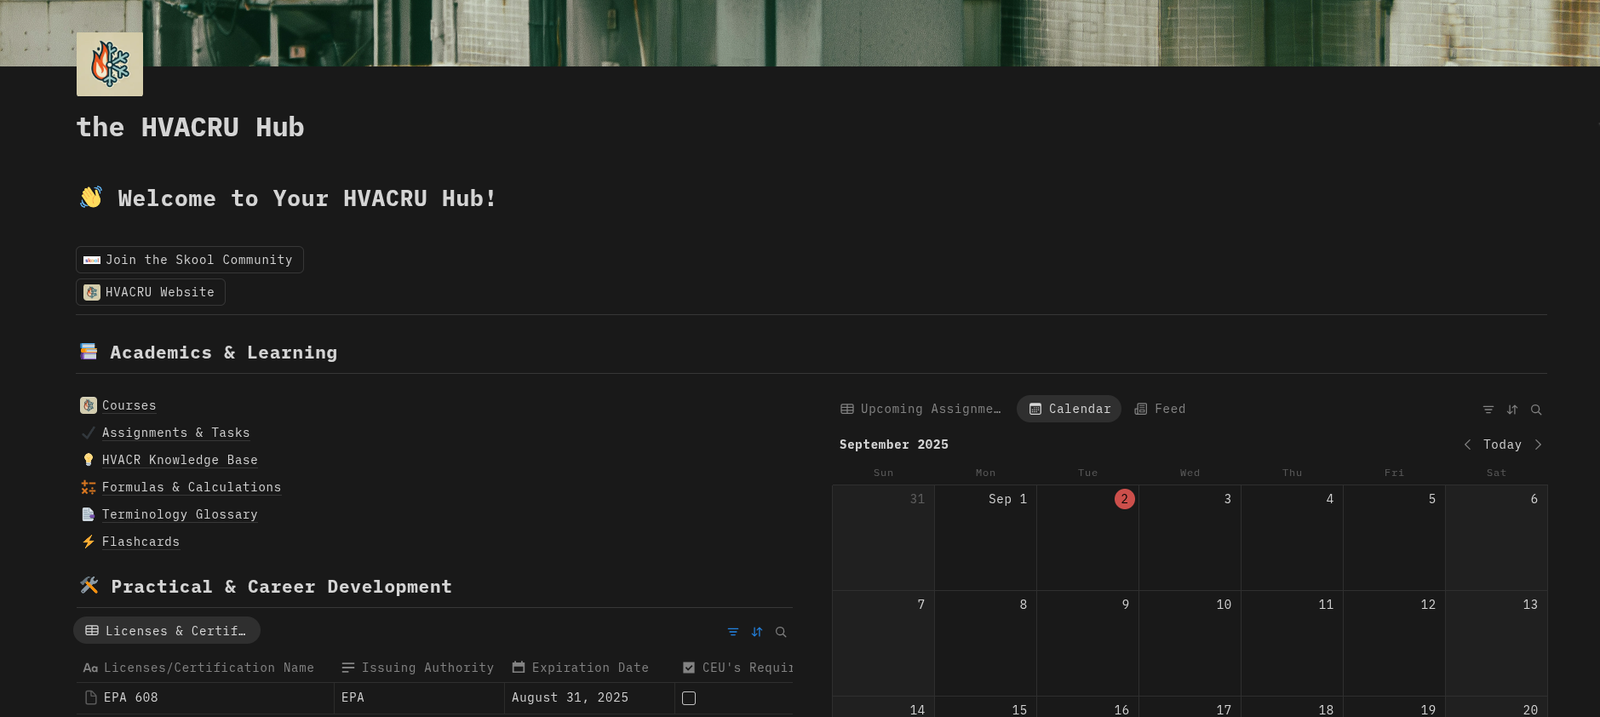Switch to the Feed view tab
The image size is (1600, 717).
coord(1160,409)
